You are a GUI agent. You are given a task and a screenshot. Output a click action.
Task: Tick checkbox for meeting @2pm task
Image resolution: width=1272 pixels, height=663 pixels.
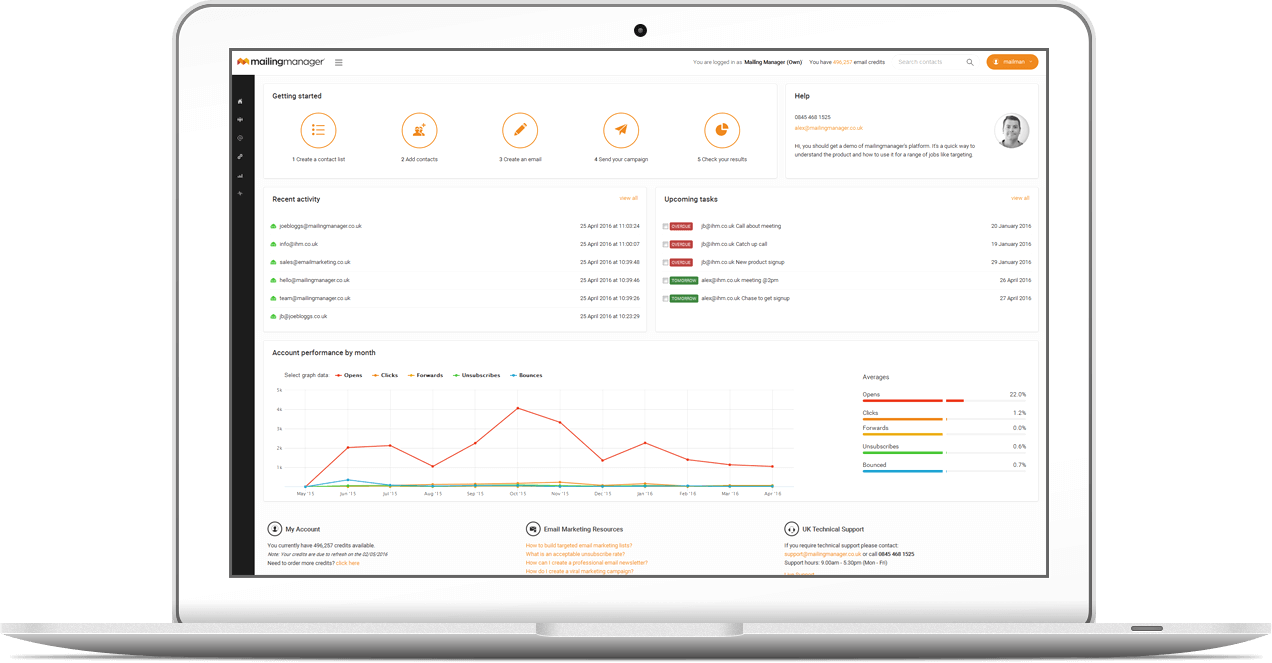[666, 280]
